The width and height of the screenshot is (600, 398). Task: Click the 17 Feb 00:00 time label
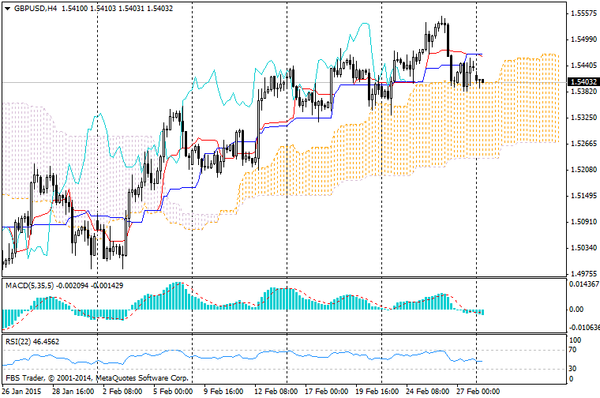pos(326,391)
